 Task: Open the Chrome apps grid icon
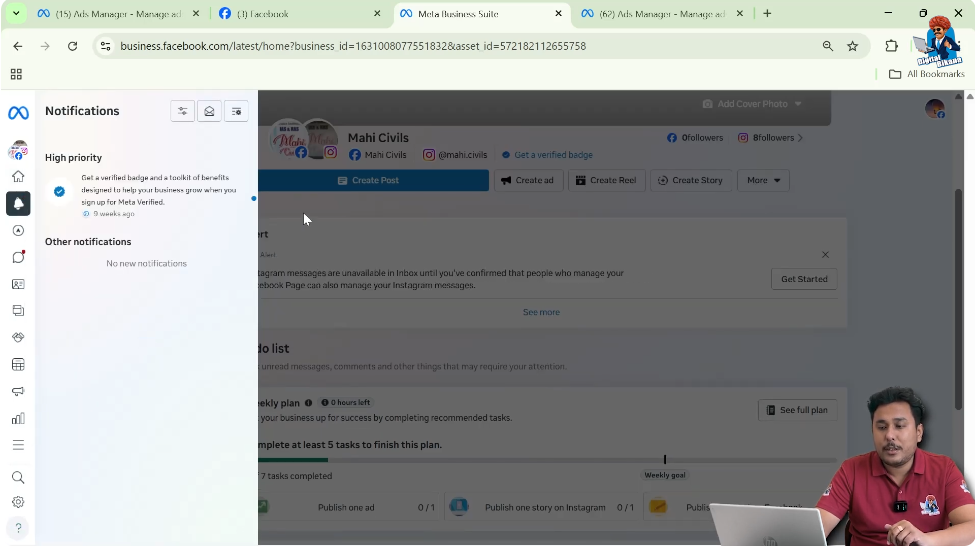tap(16, 75)
